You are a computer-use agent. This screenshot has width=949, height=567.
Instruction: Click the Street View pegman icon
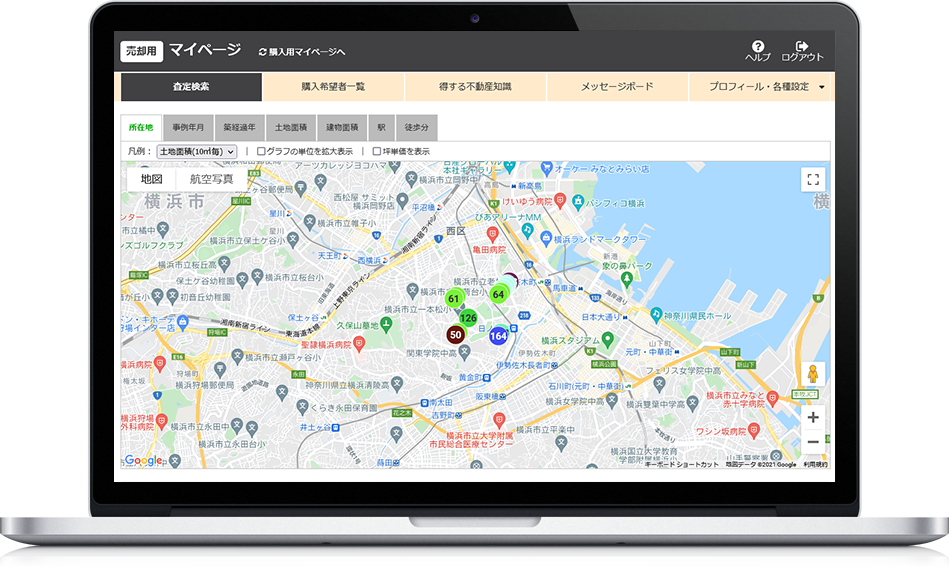(813, 374)
